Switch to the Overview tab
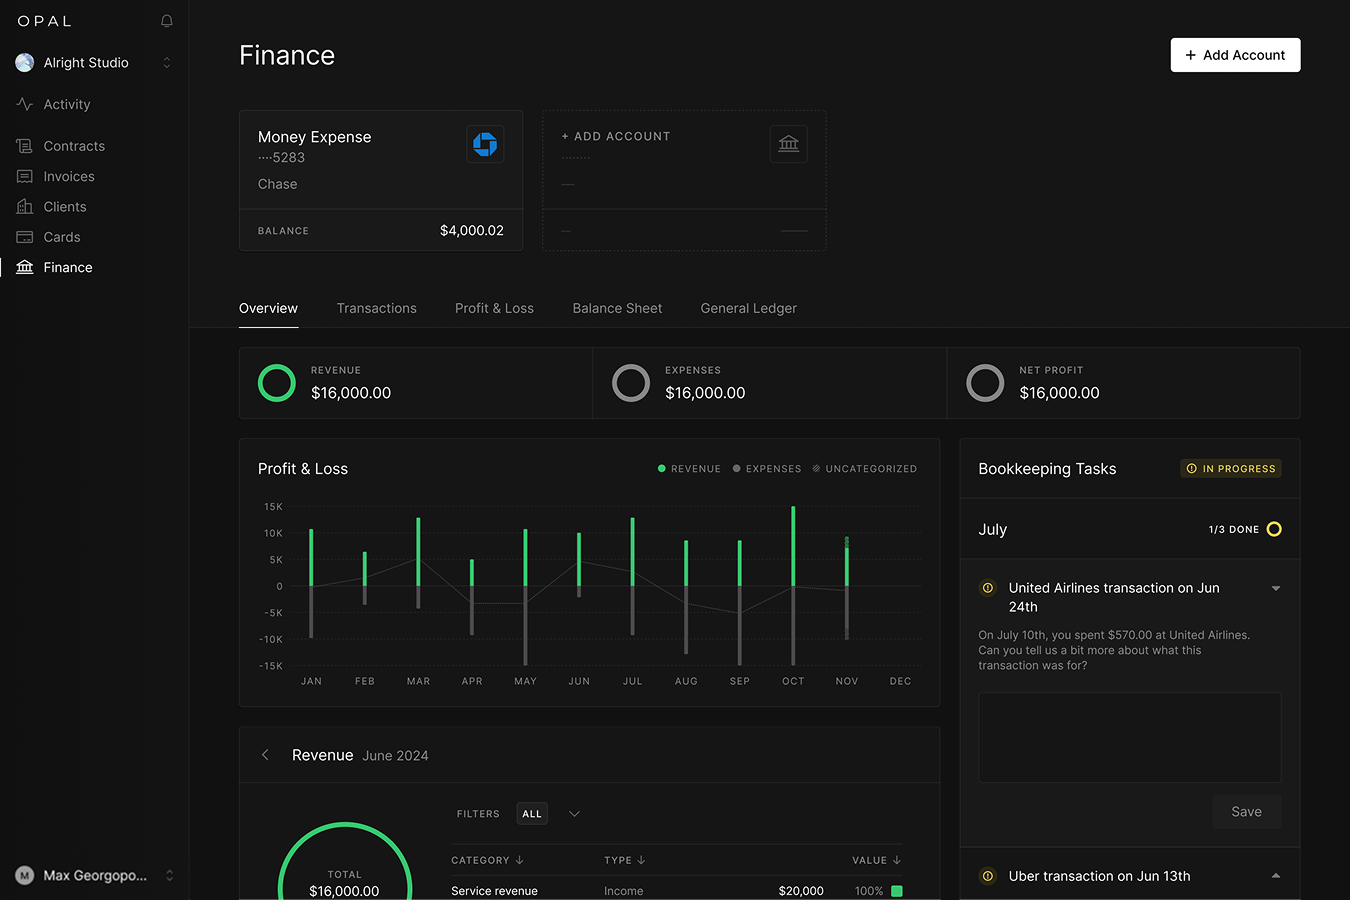Screen dimensions: 1350x900 268,308
